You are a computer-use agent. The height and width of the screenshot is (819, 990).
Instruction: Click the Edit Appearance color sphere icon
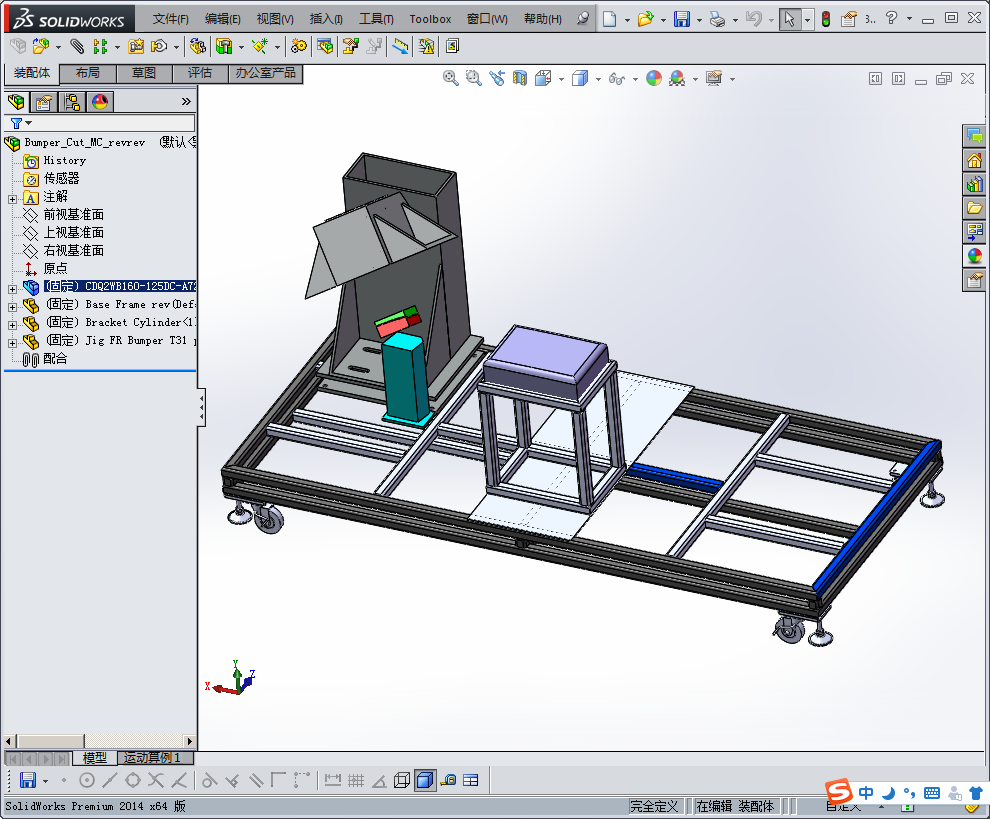pyautogui.click(x=654, y=78)
